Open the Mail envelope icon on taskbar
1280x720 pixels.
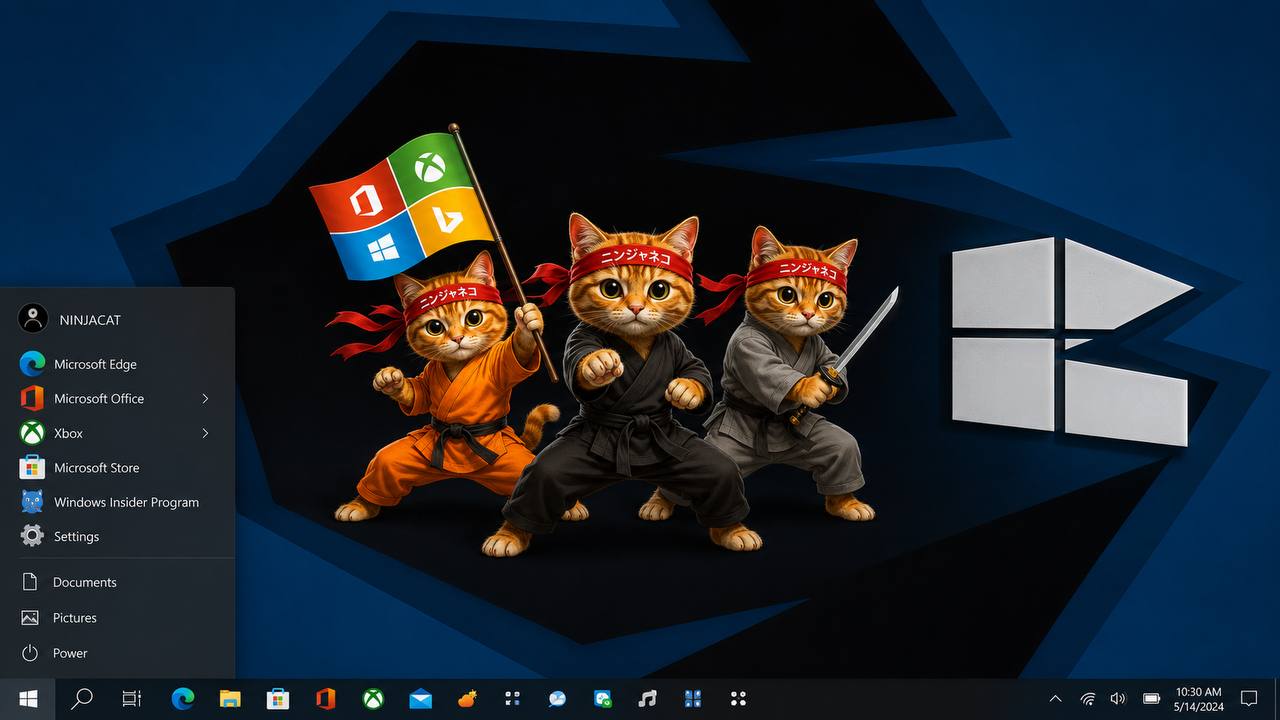pos(421,699)
